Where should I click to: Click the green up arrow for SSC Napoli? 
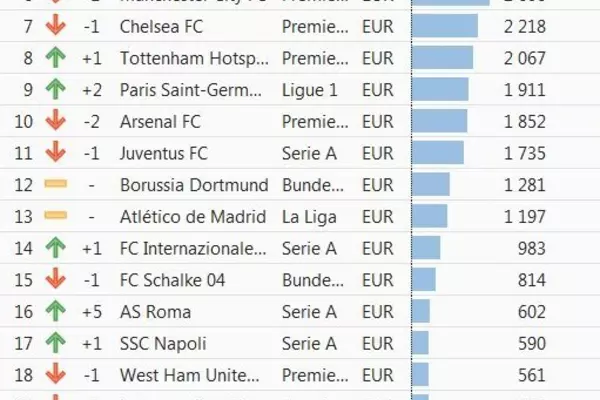pos(55,344)
